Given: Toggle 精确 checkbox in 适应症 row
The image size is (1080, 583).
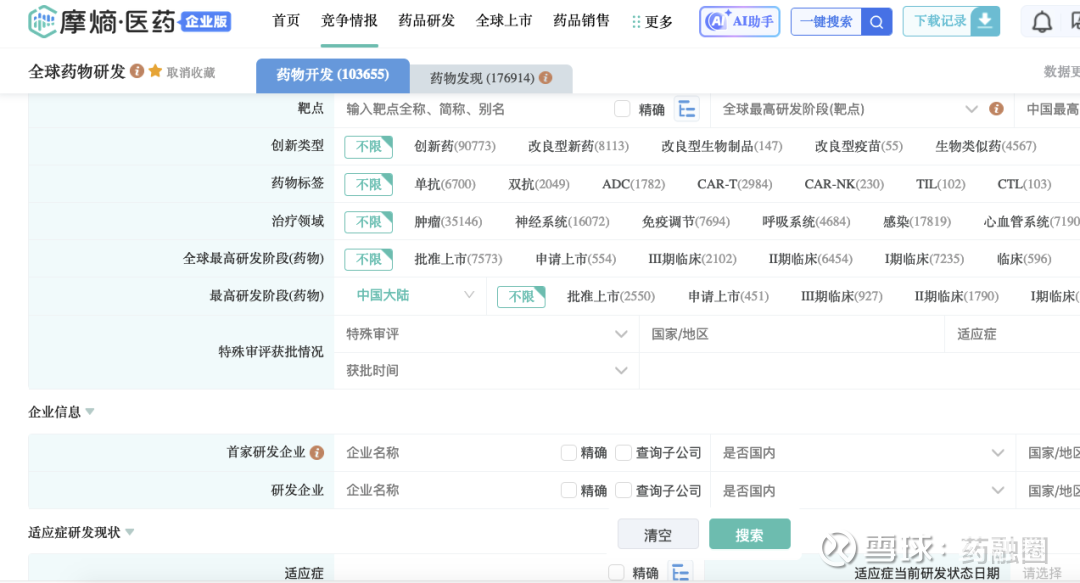Looking at the screenshot, I should point(616,572).
